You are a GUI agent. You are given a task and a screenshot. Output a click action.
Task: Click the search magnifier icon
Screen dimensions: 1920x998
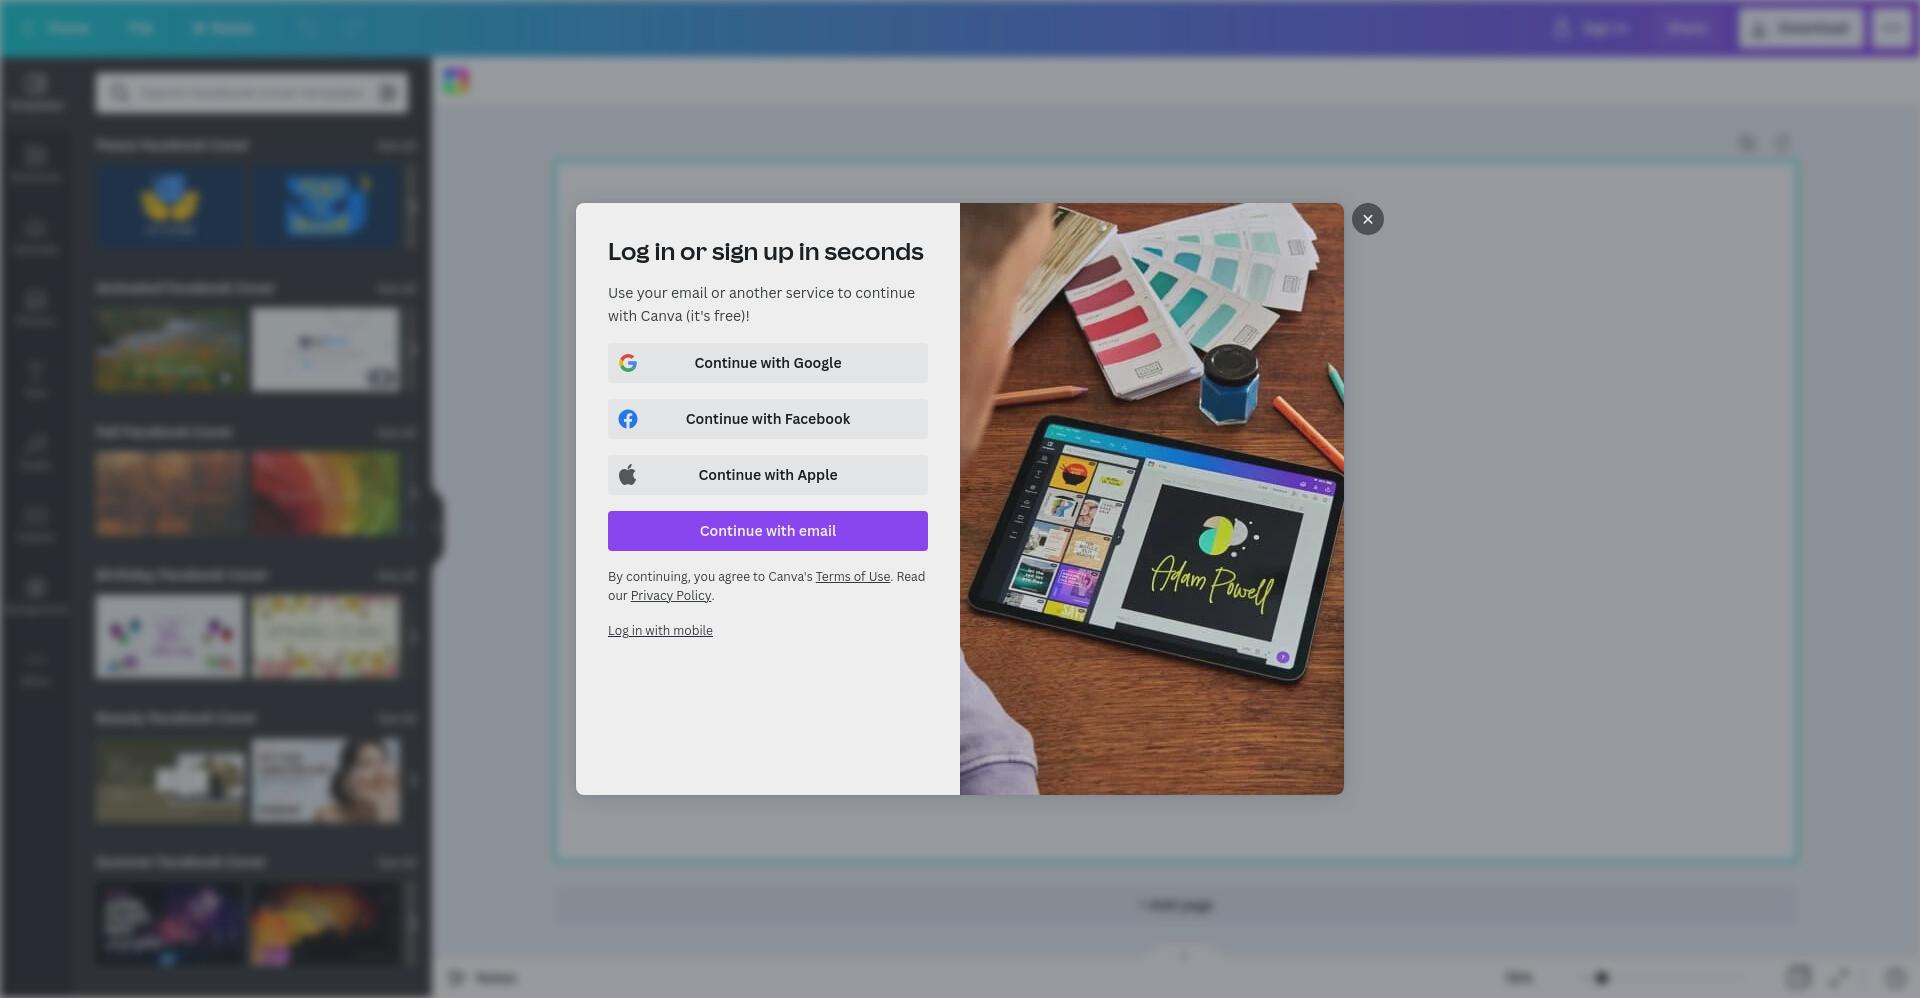(x=120, y=93)
